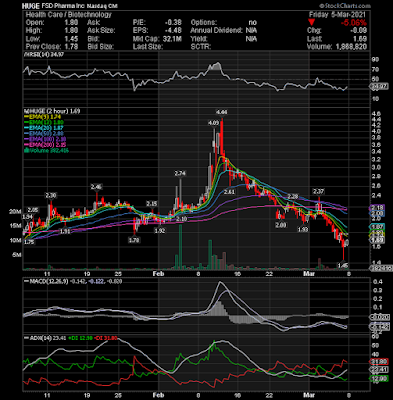The image size is (393, 400).
Task: Click the 90 level on RSI axis
Action: click(376, 59)
